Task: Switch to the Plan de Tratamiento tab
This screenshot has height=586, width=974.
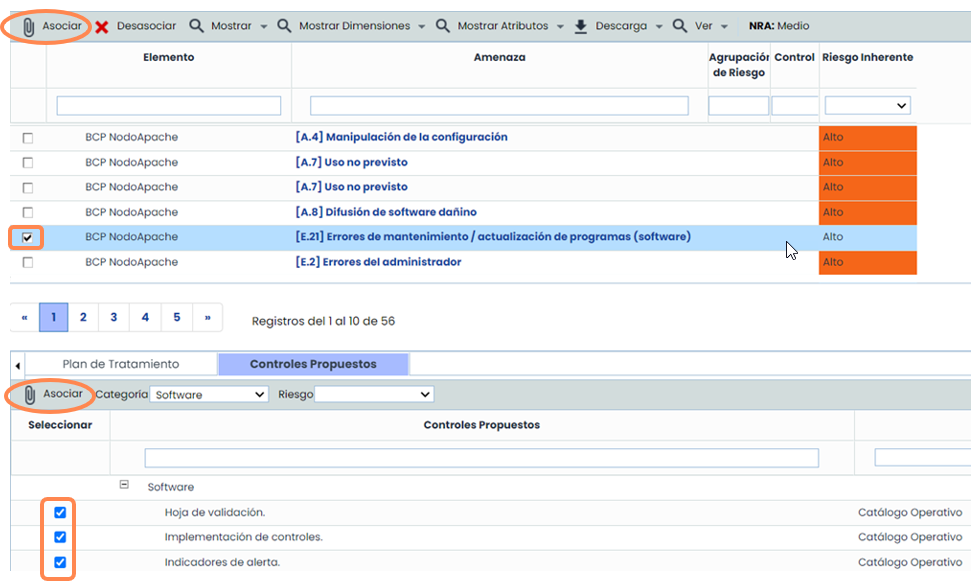Action: coord(120,364)
